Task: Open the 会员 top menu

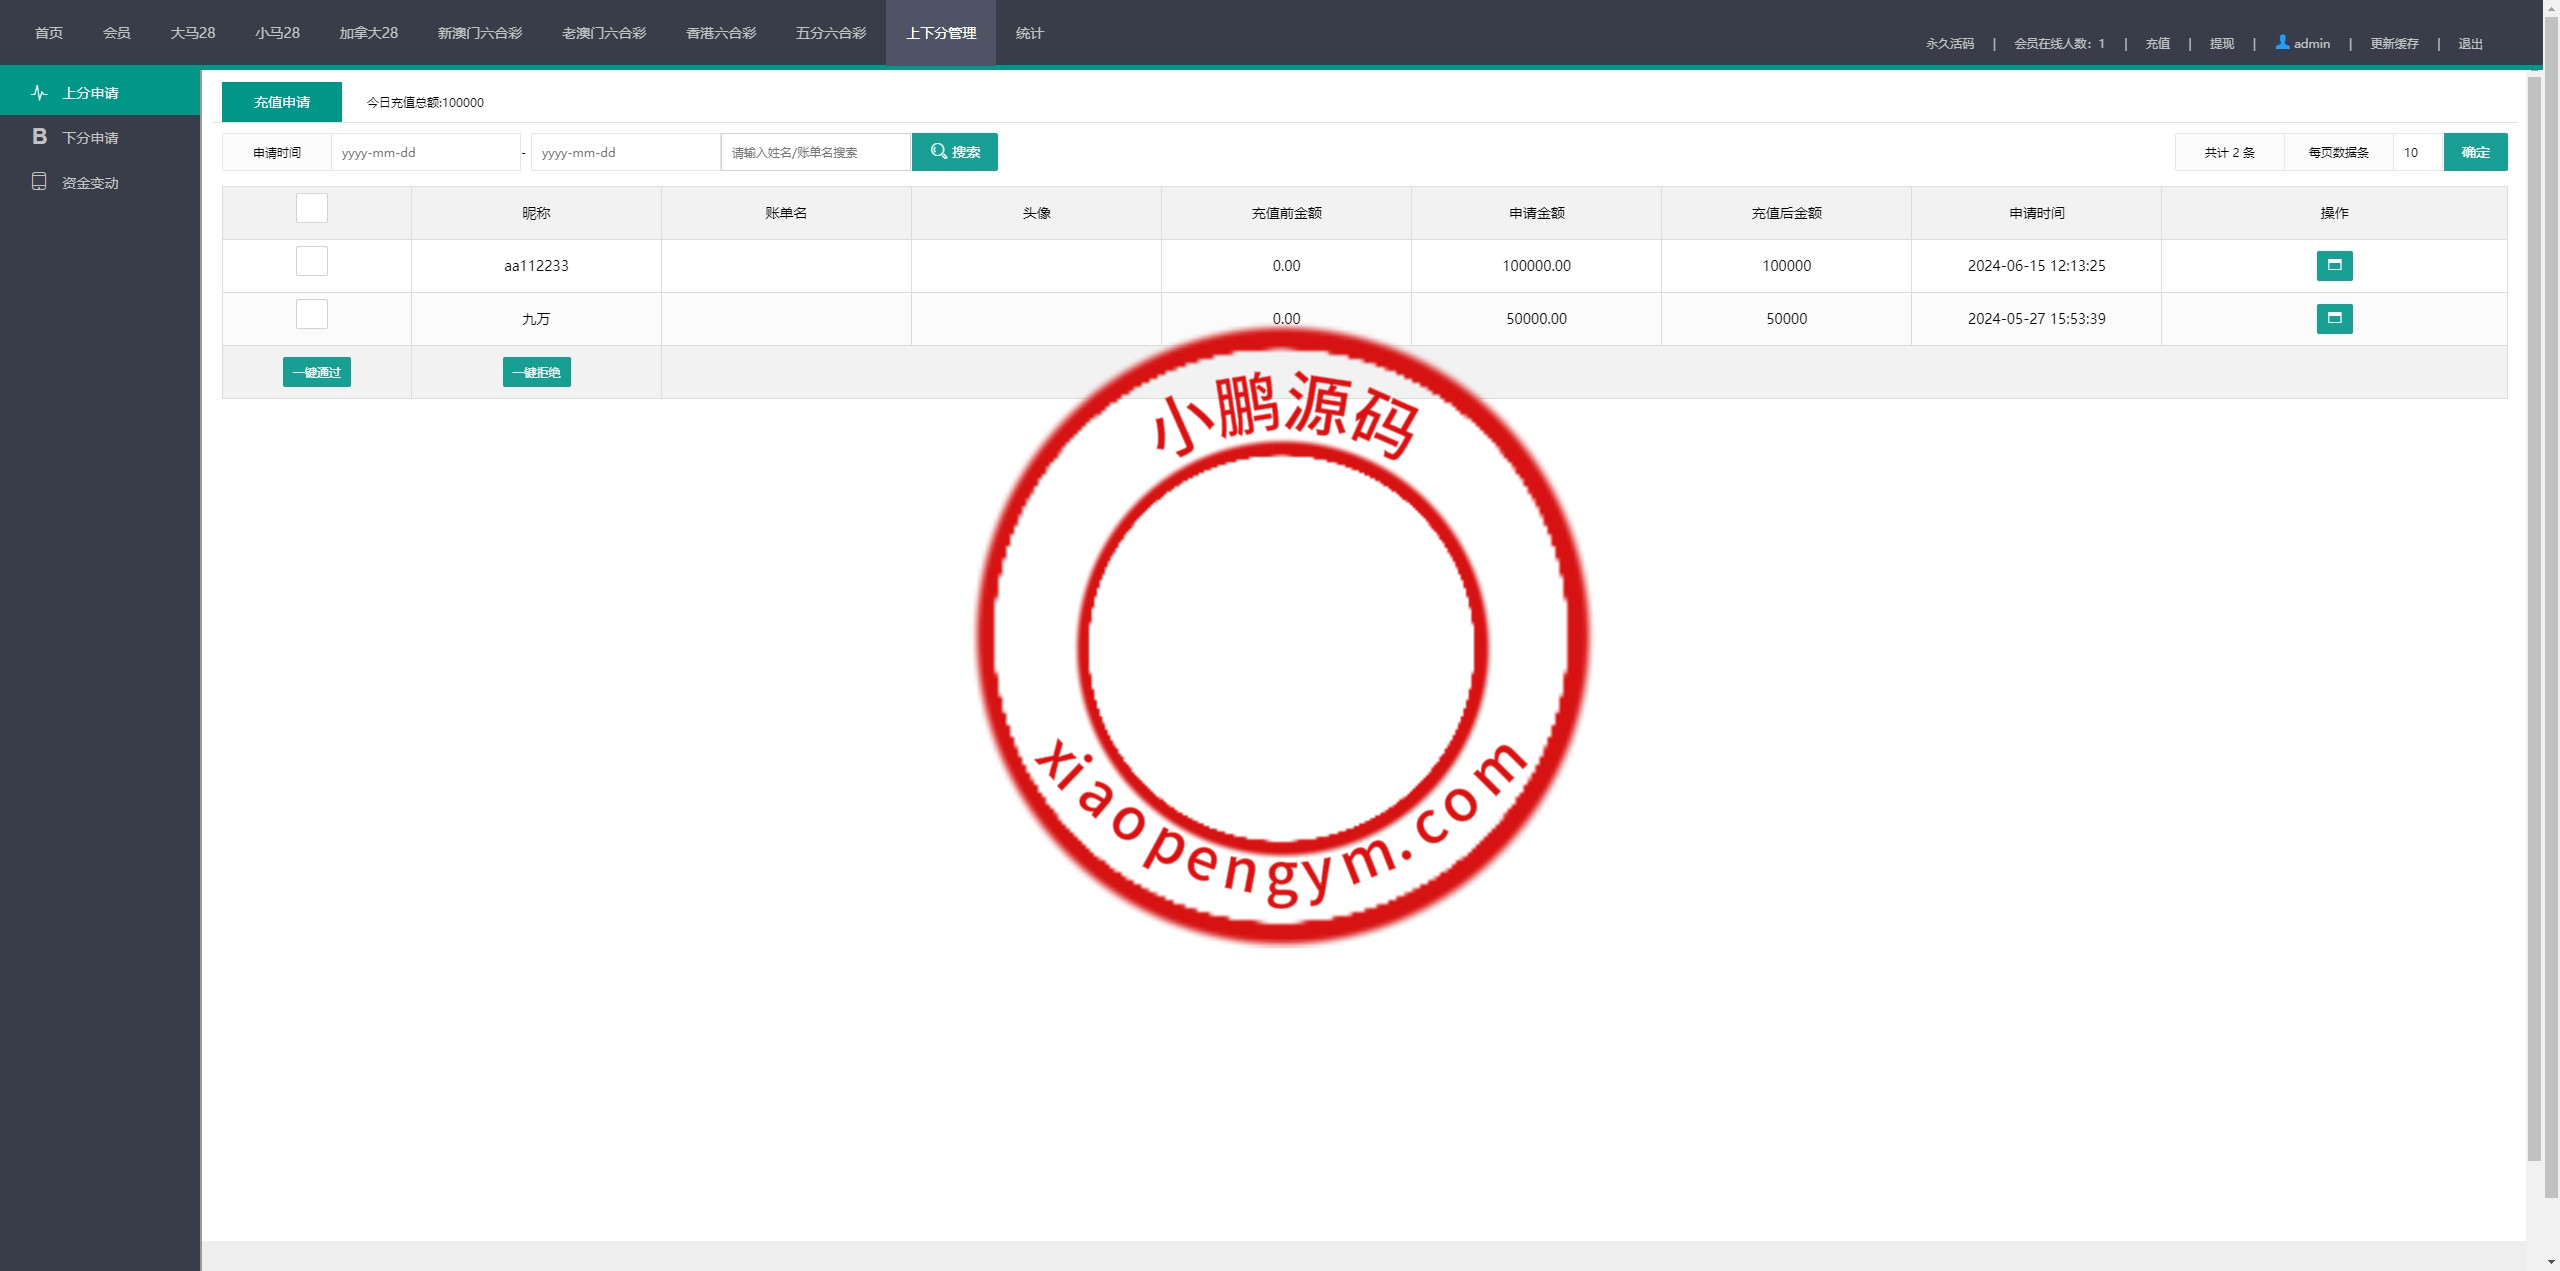Action: pyautogui.click(x=116, y=33)
